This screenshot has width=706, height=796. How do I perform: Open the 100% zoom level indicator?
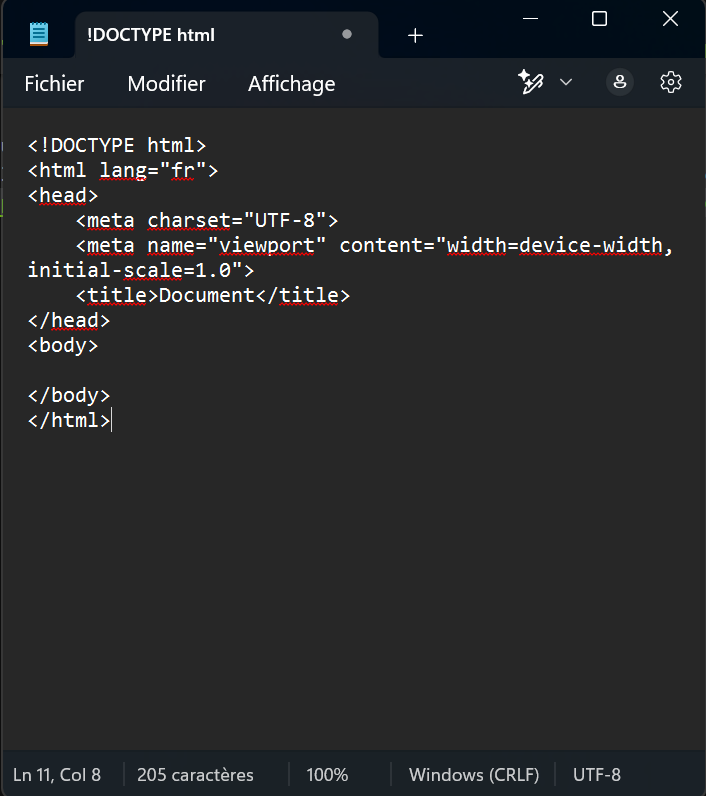point(327,775)
